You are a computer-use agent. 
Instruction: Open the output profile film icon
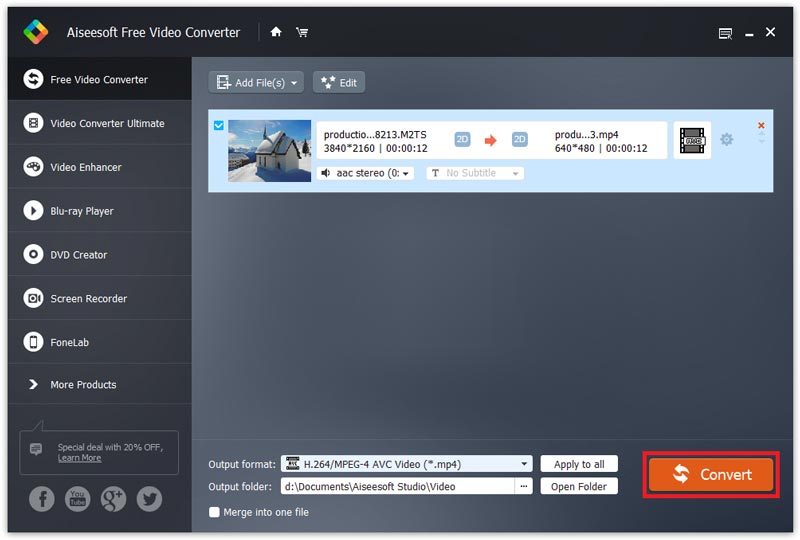click(x=691, y=141)
